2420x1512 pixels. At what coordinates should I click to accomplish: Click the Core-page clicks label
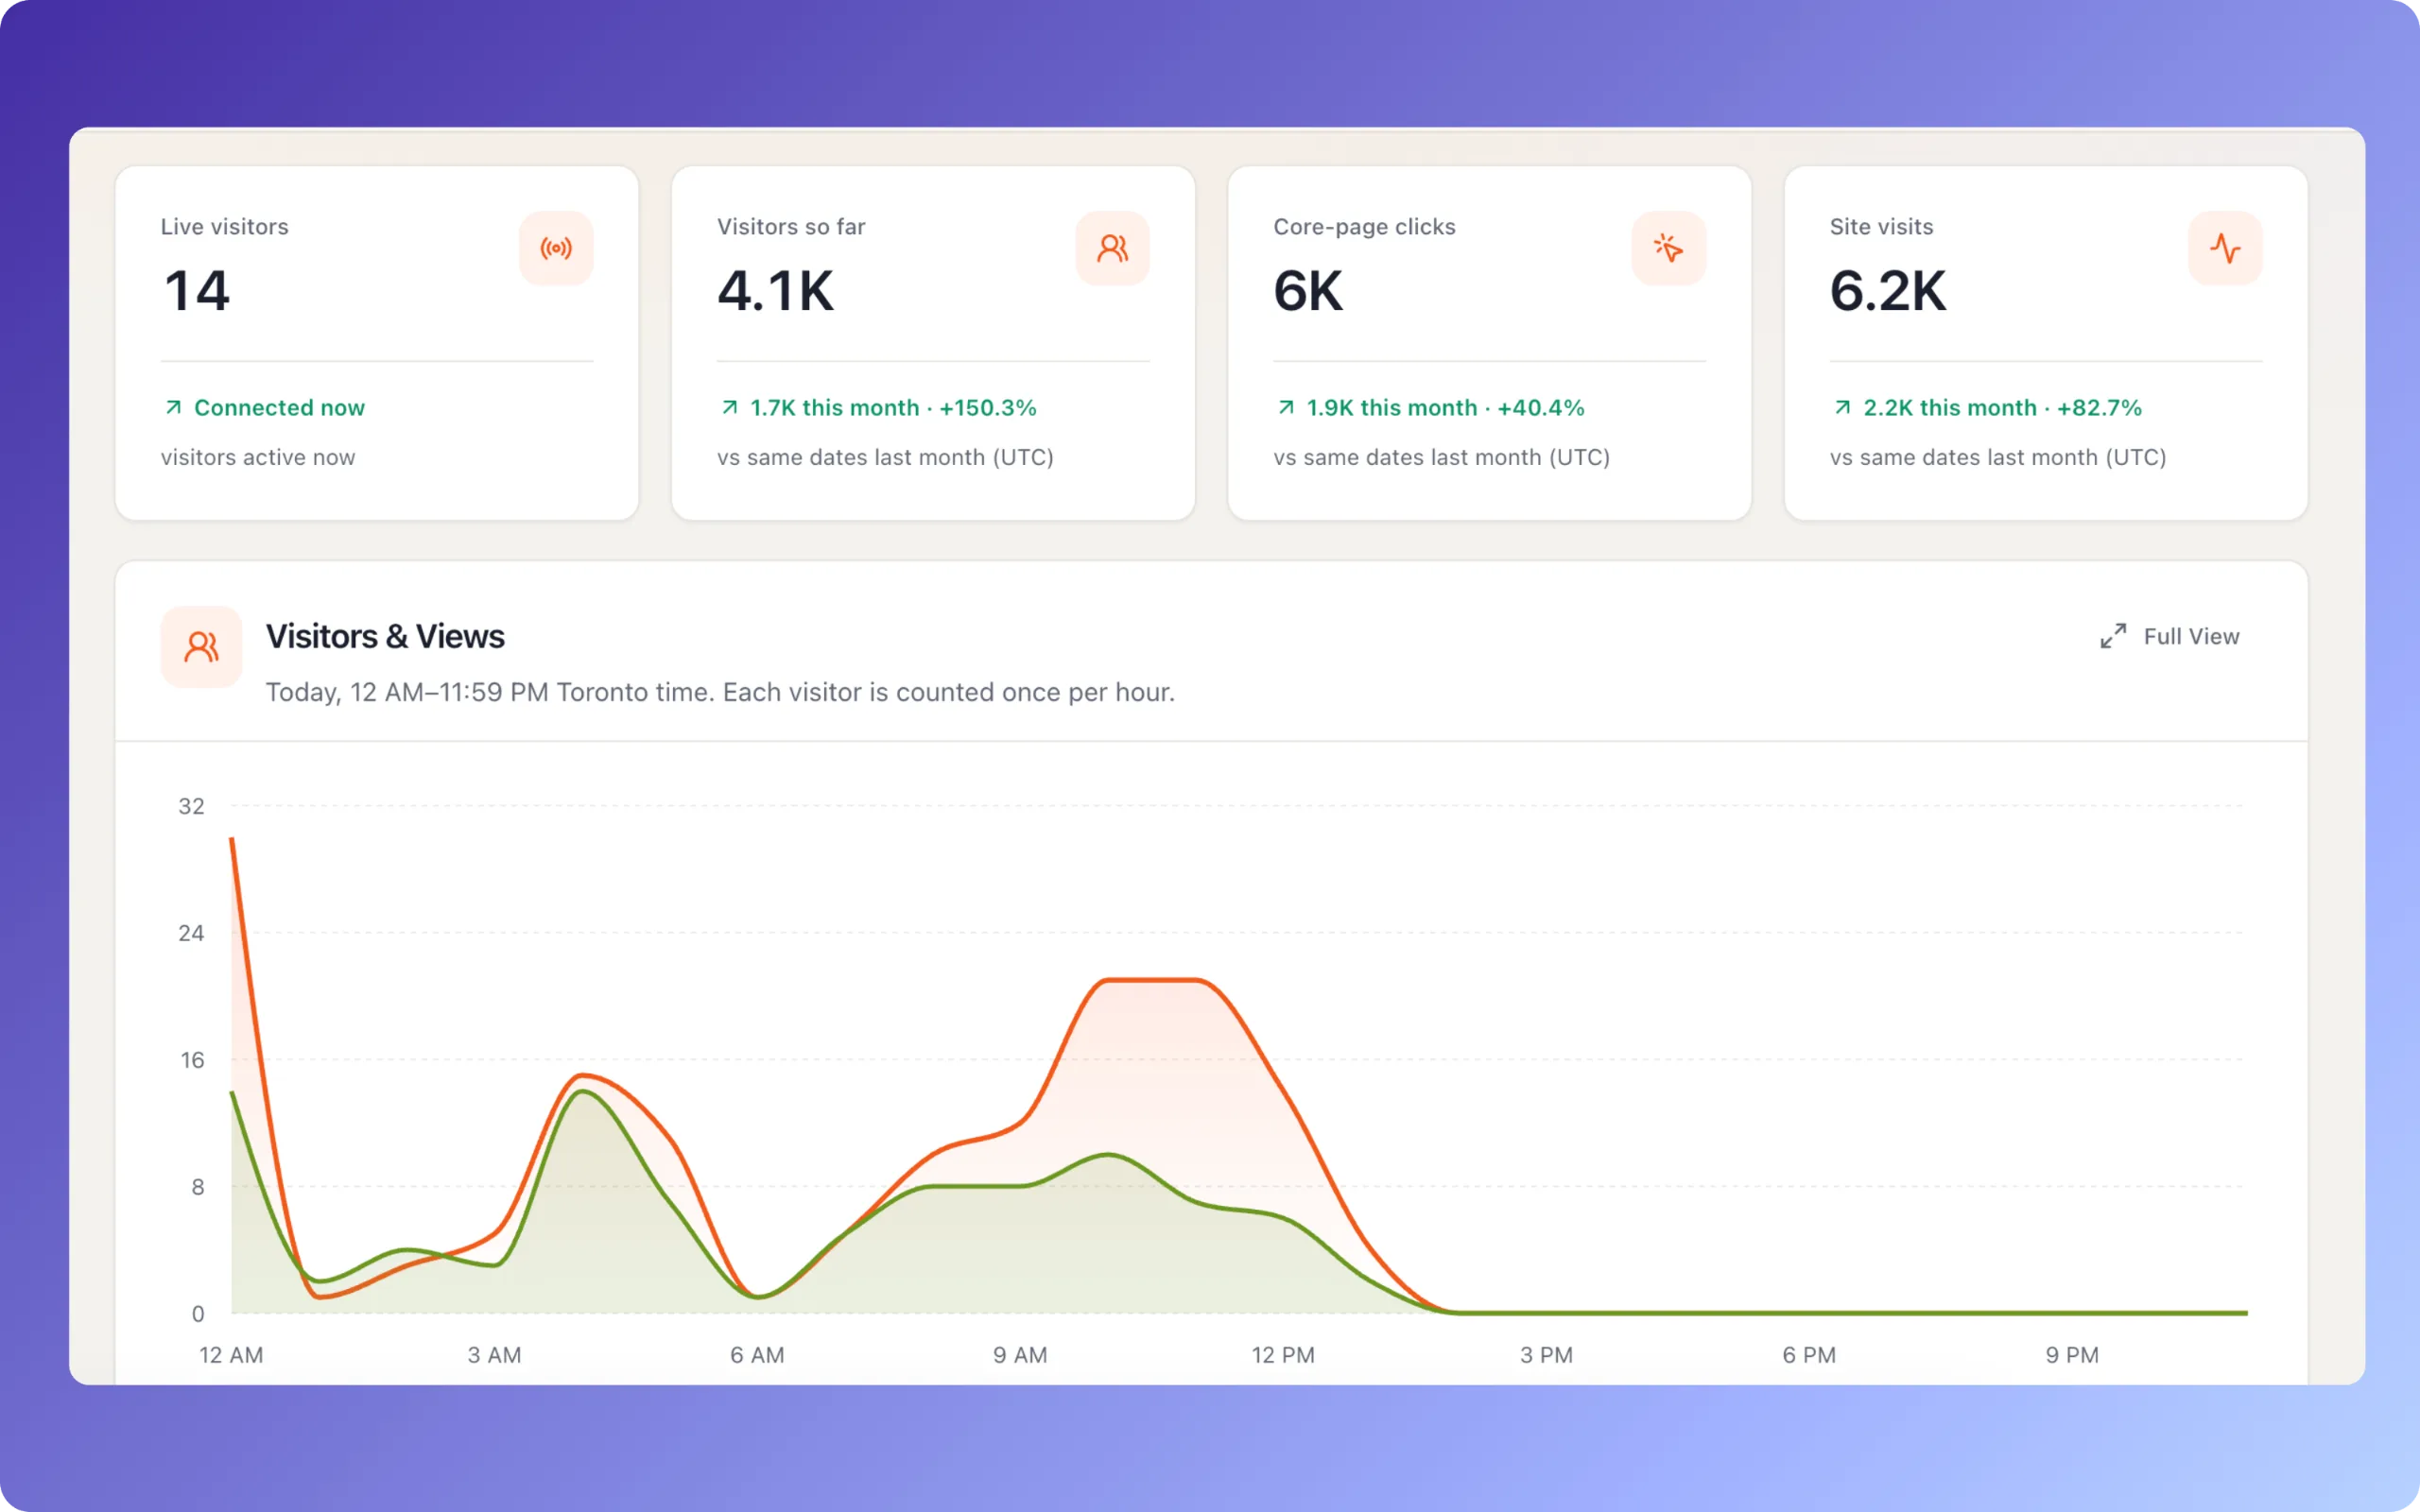click(1364, 227)
